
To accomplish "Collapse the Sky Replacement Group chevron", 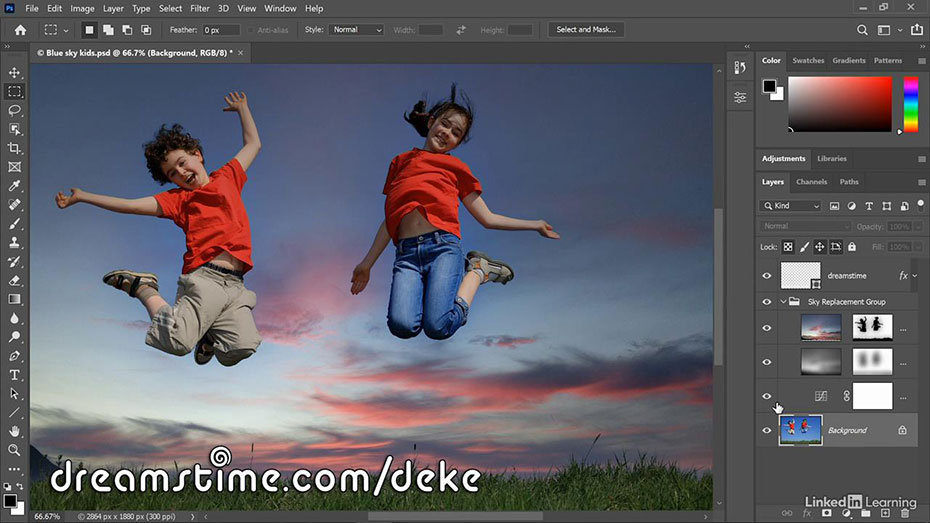I will 784,302.
